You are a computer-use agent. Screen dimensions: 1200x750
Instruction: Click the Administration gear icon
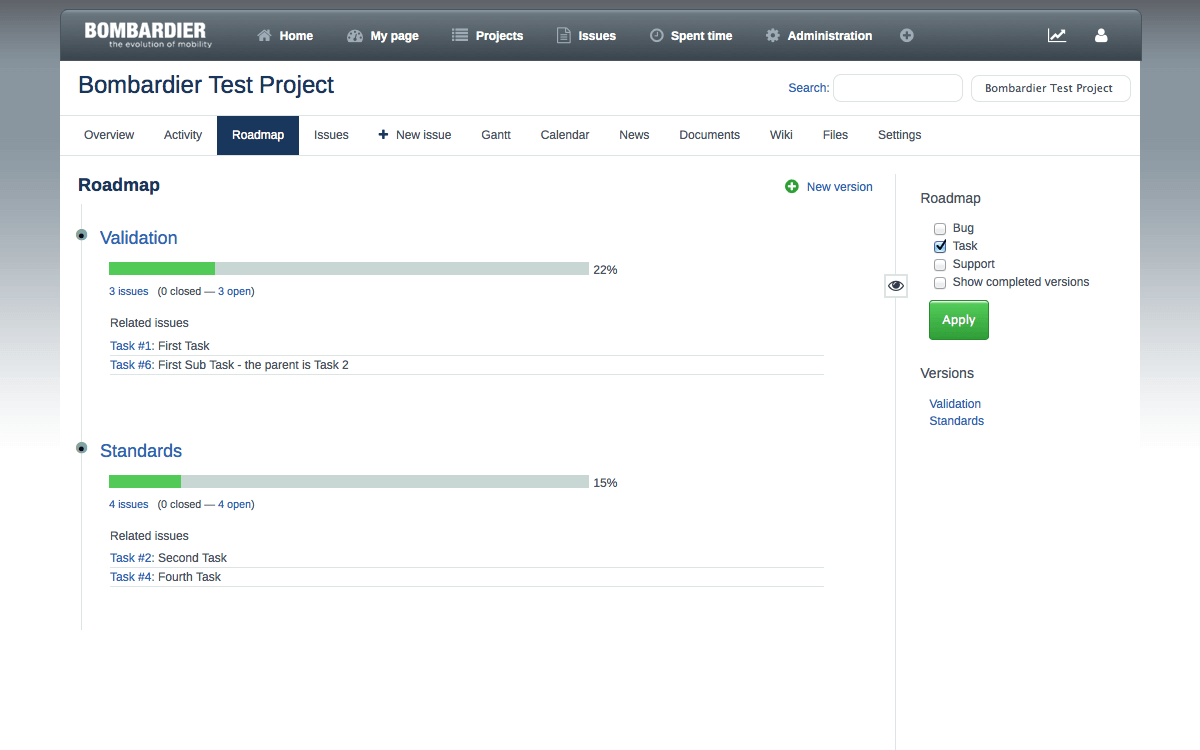pyautogui.click(x=773, y=35)
